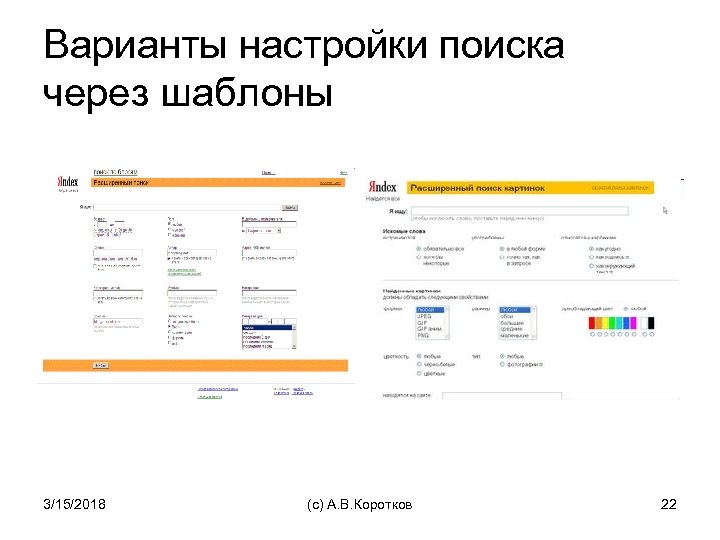
Task: Click the author footer '(с) А.В.Коротков'
Action: [360, 505]
